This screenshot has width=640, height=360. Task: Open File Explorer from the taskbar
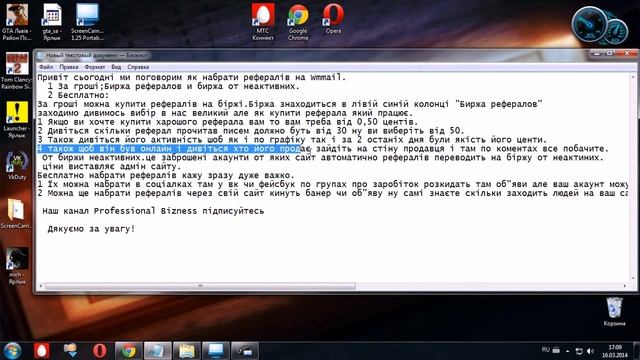[x=187, y=351]
